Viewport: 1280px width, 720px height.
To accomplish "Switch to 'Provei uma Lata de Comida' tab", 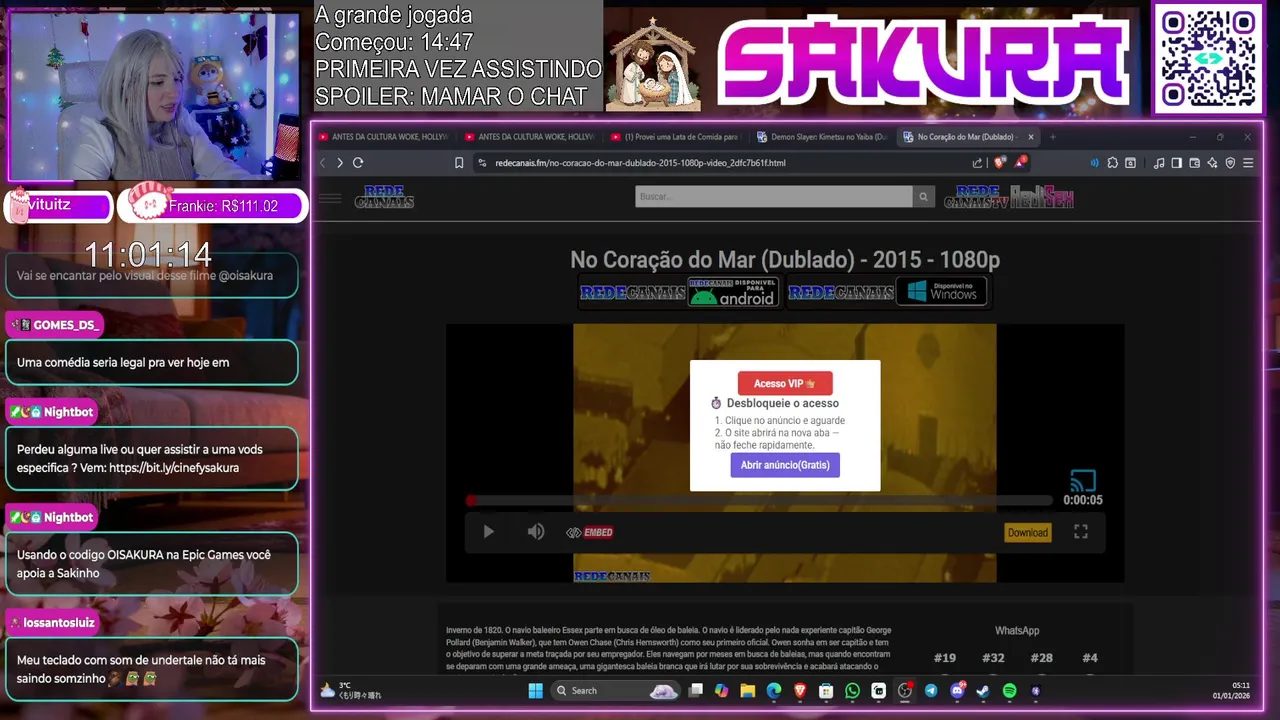I will point(675,137).
